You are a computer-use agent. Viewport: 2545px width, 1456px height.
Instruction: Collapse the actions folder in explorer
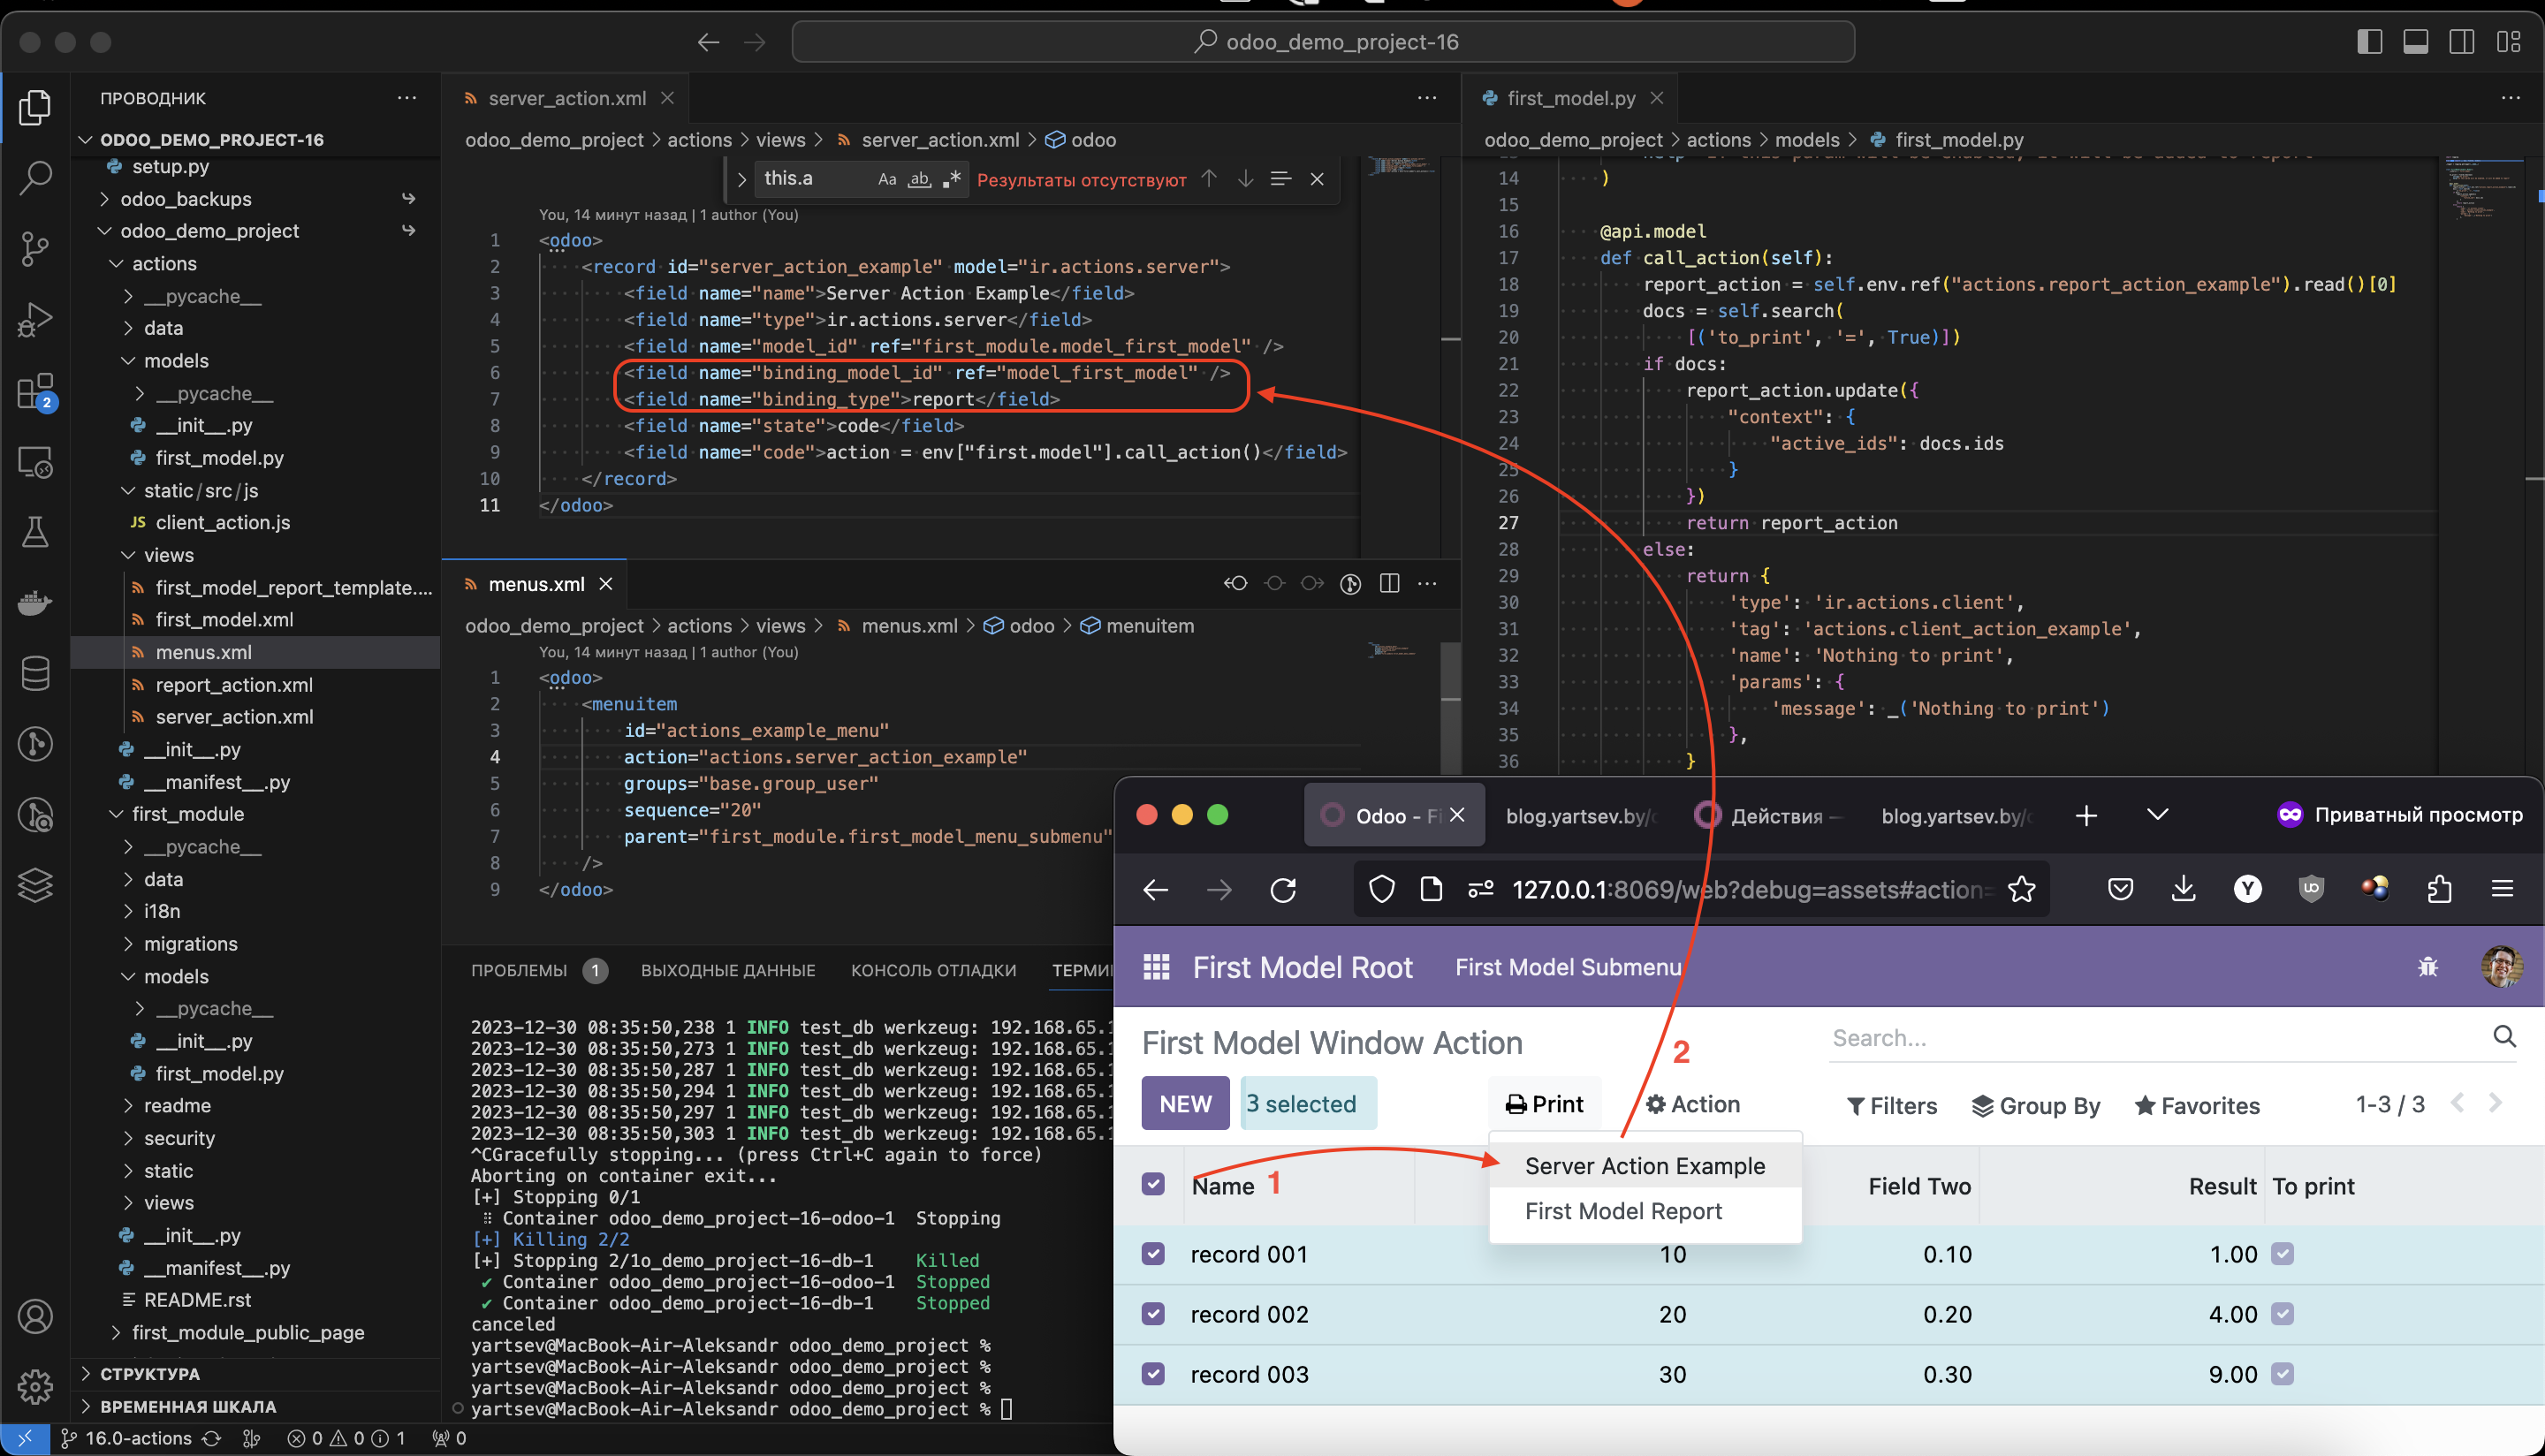click(x=164, y=263)
